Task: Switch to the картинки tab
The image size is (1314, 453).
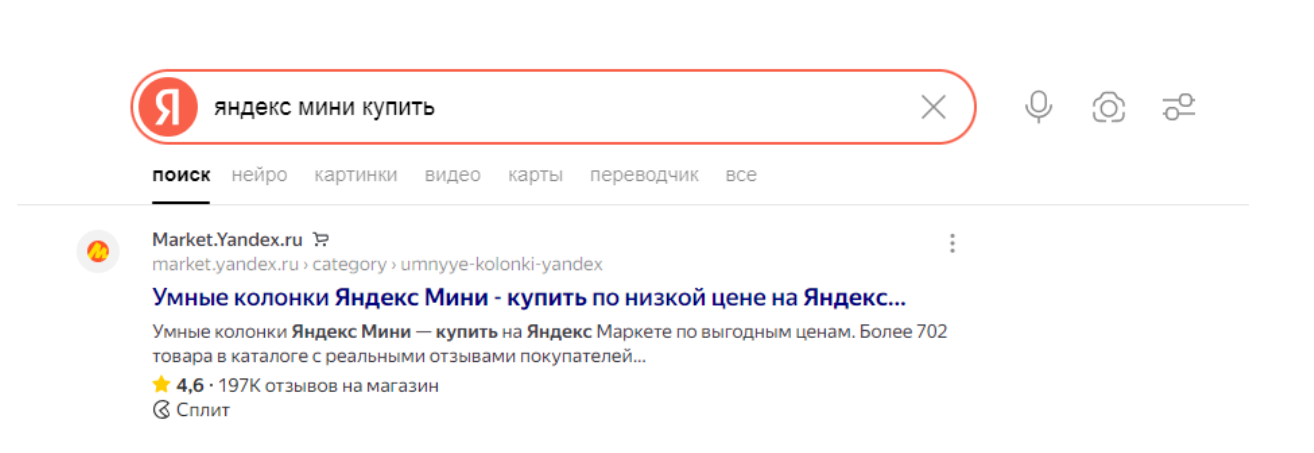Action: (356, 175)
